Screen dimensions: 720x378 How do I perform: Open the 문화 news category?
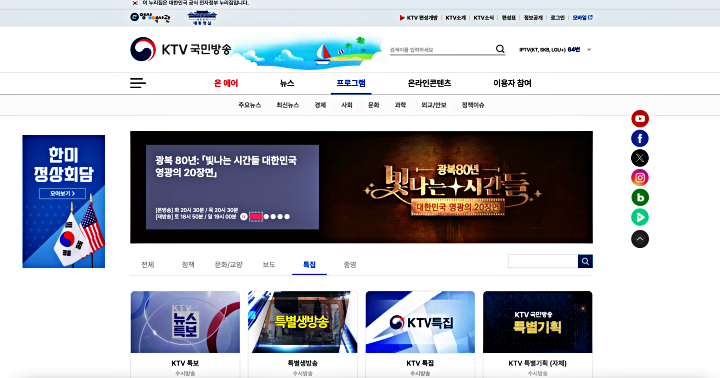(x=374, y=105)
